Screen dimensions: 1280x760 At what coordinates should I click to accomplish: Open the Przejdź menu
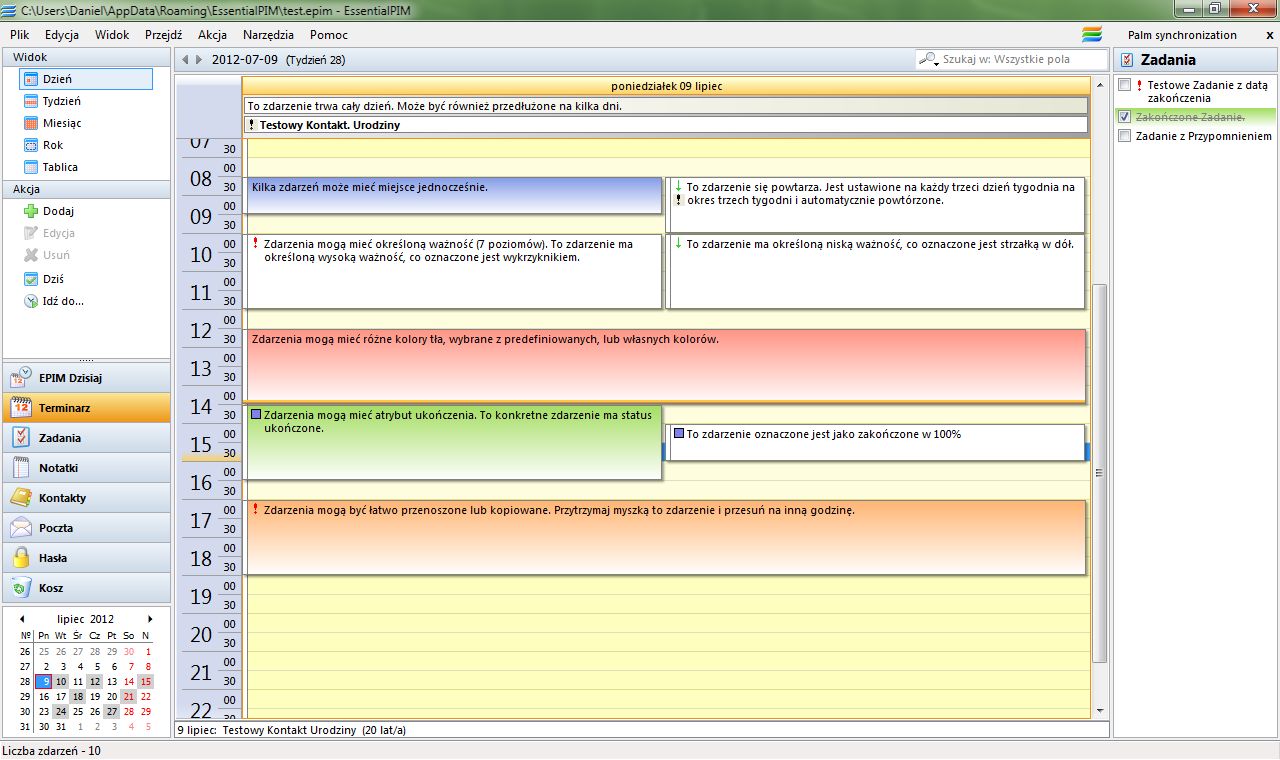[x=163, y=34]
